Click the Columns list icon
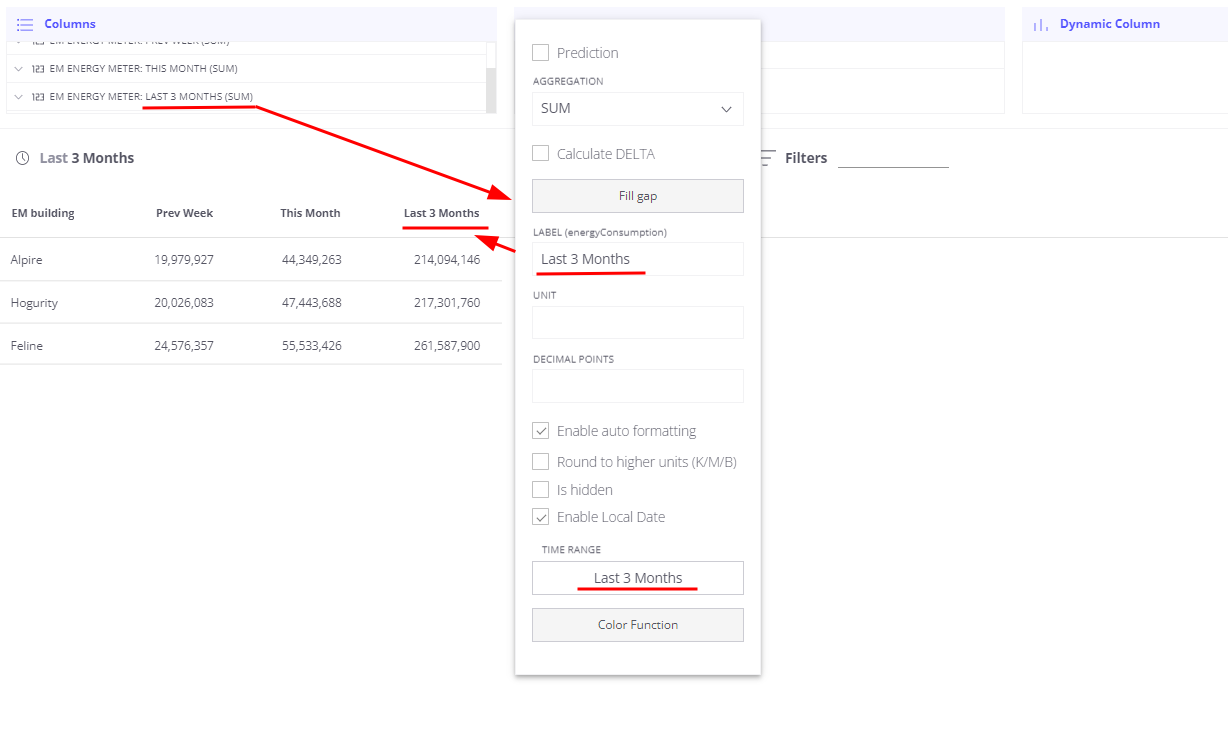 coord(25,24)
